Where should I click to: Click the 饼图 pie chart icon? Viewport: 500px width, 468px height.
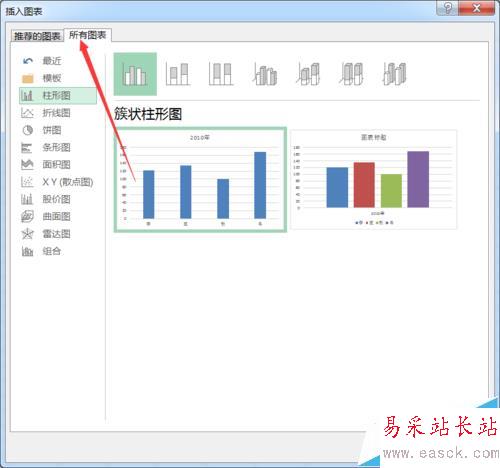tap(27, 130)
